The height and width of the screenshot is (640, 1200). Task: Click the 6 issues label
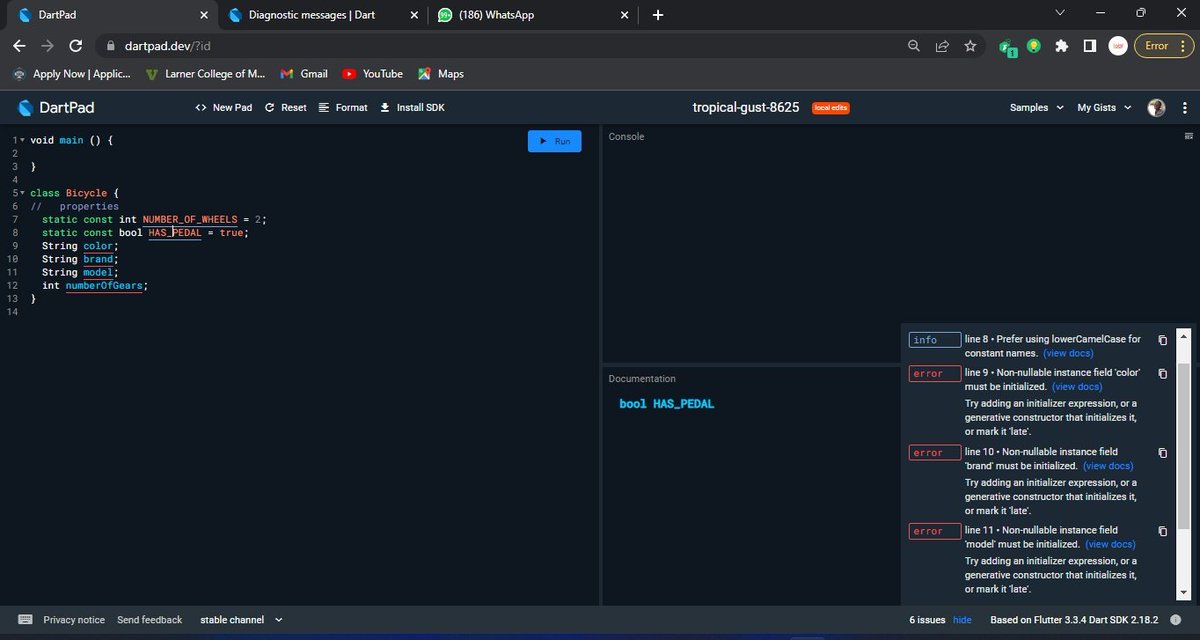(927, 620)
